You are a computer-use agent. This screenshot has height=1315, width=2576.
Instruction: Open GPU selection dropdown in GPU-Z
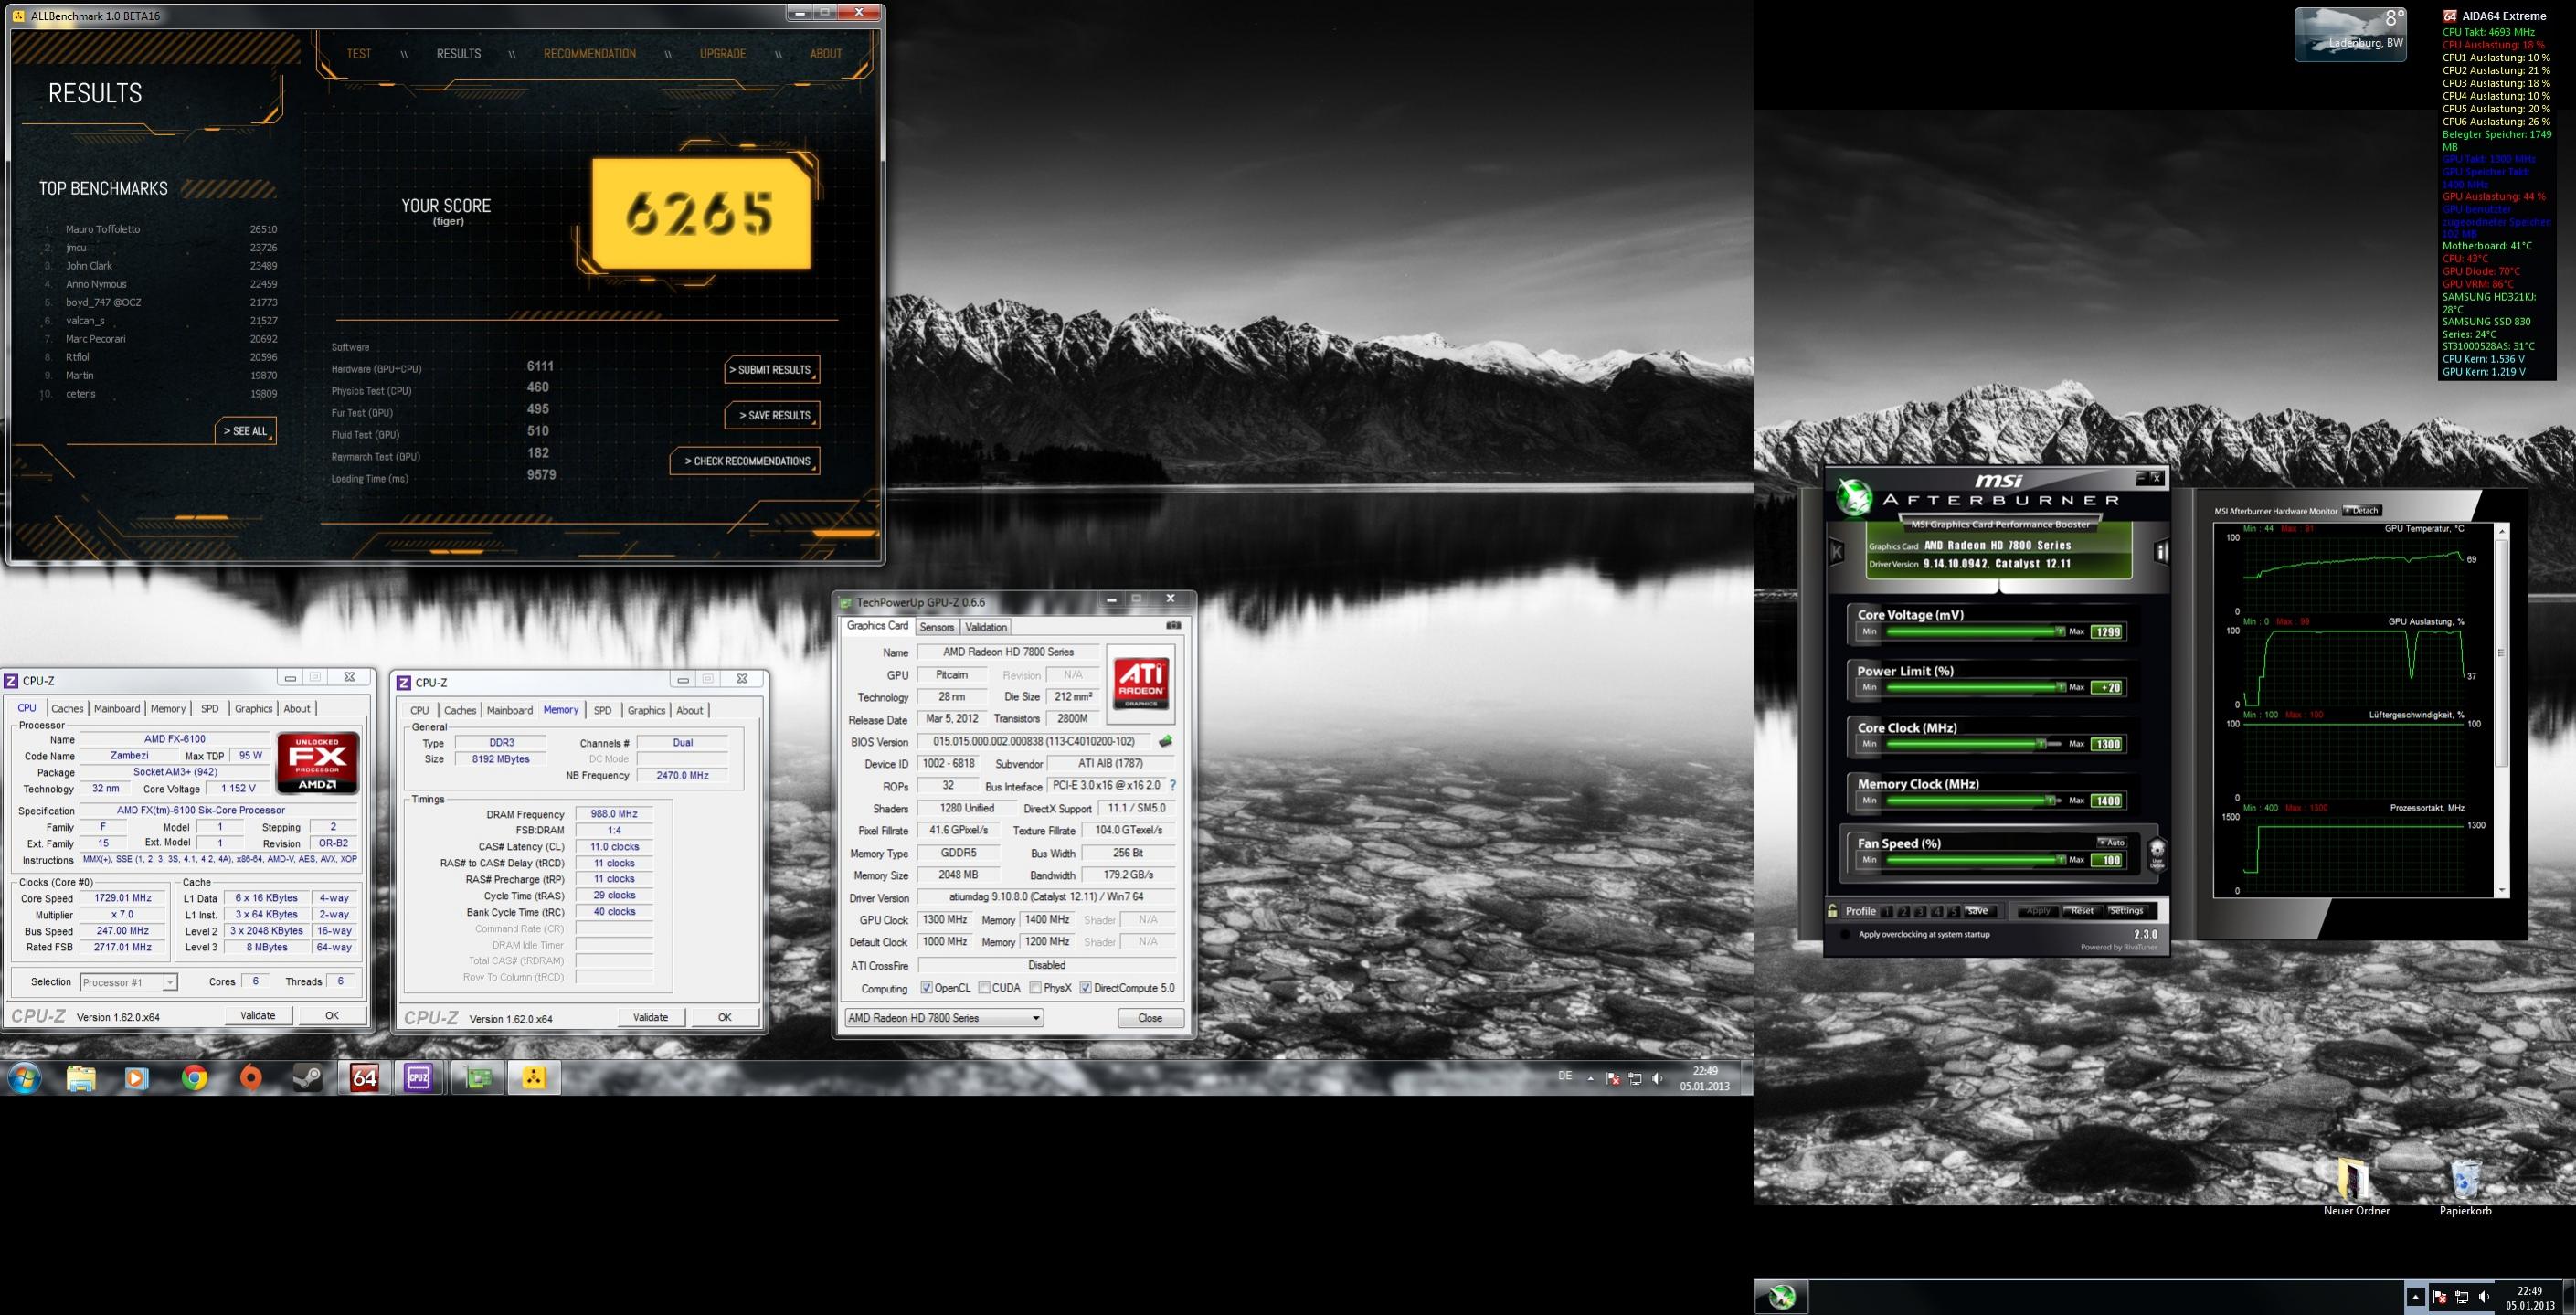pyautogui.click(x=1036, y=1018)
